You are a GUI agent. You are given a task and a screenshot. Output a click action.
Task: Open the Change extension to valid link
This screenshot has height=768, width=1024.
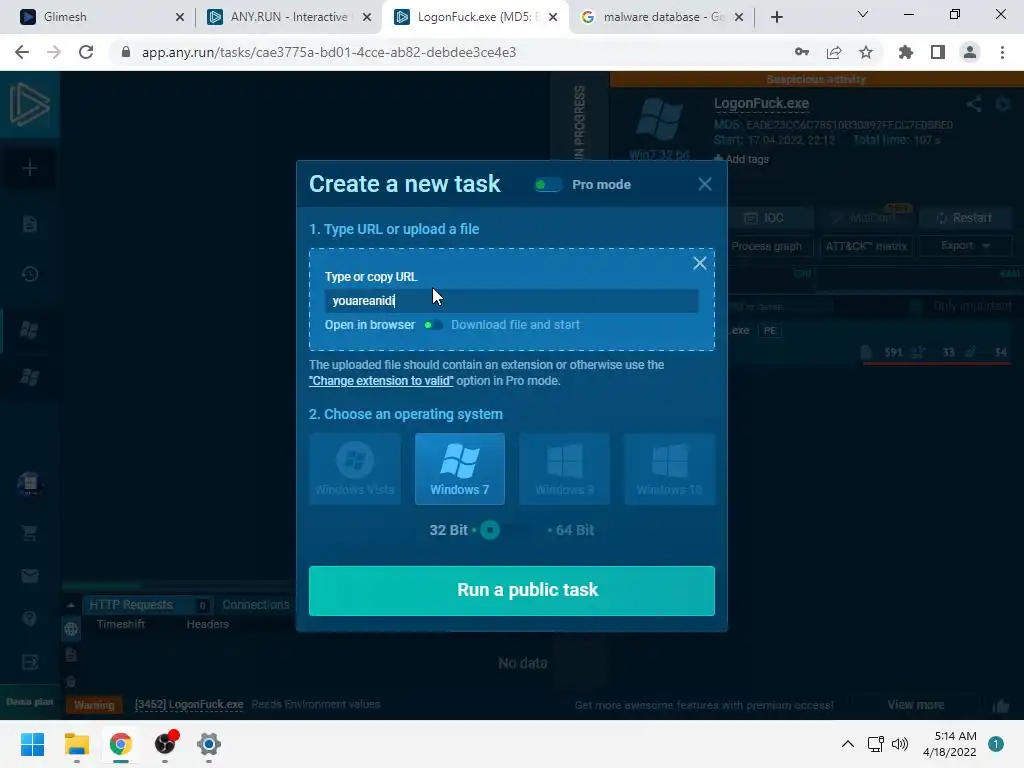[x=381, y=381]
